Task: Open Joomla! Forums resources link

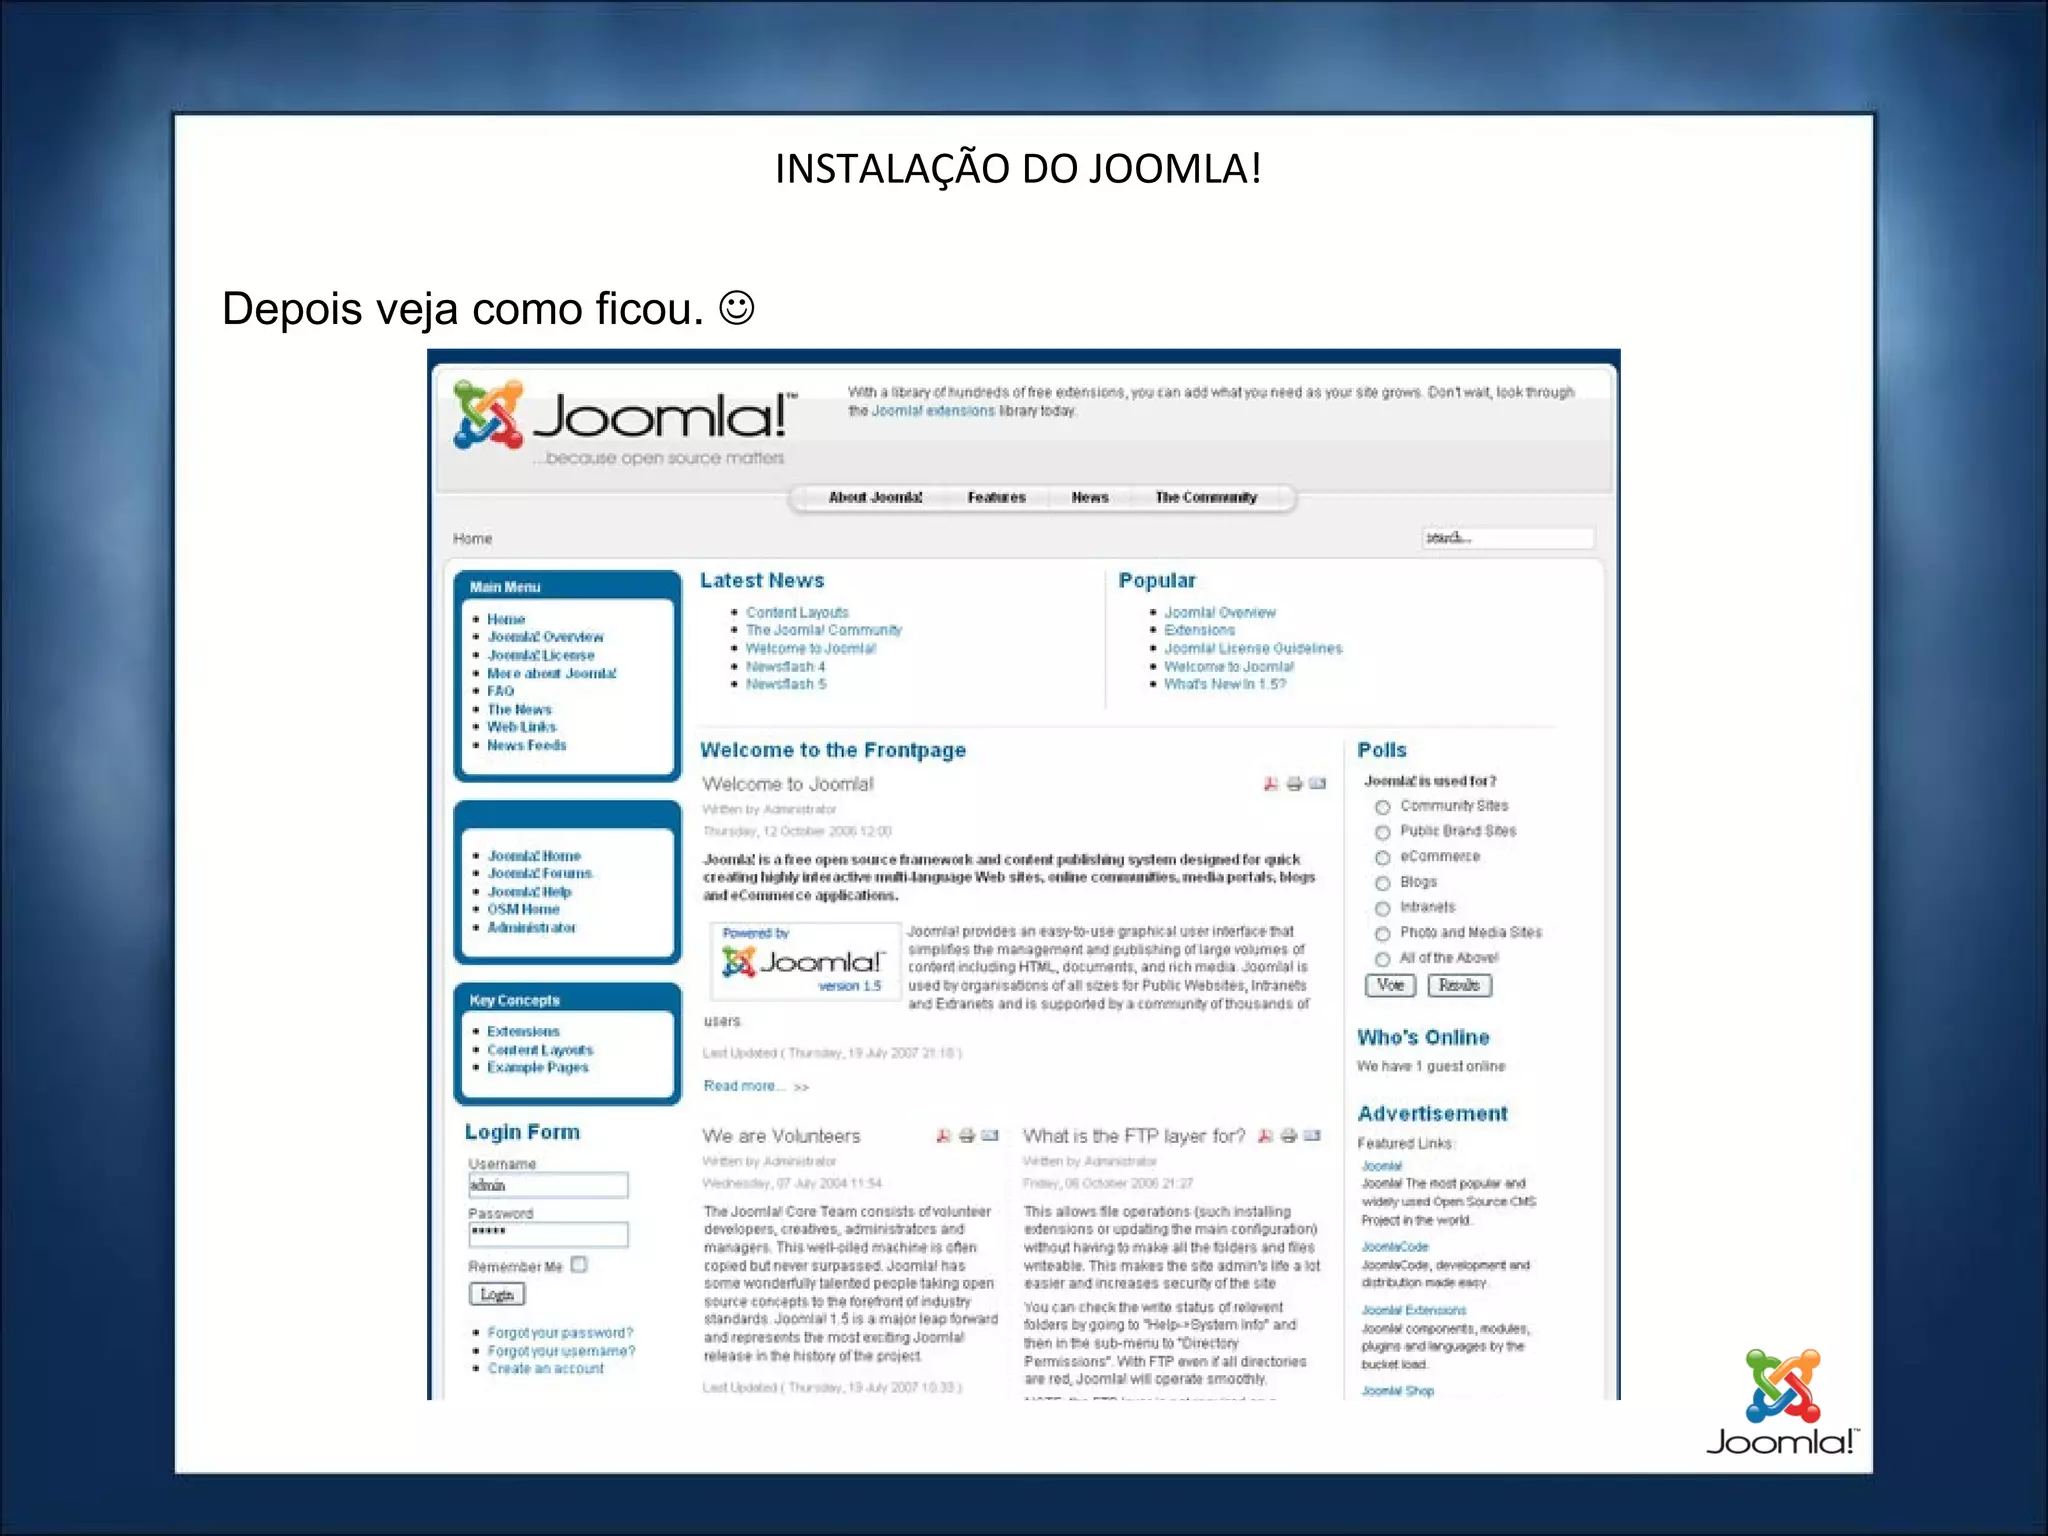Action: [x=540, y=873]
